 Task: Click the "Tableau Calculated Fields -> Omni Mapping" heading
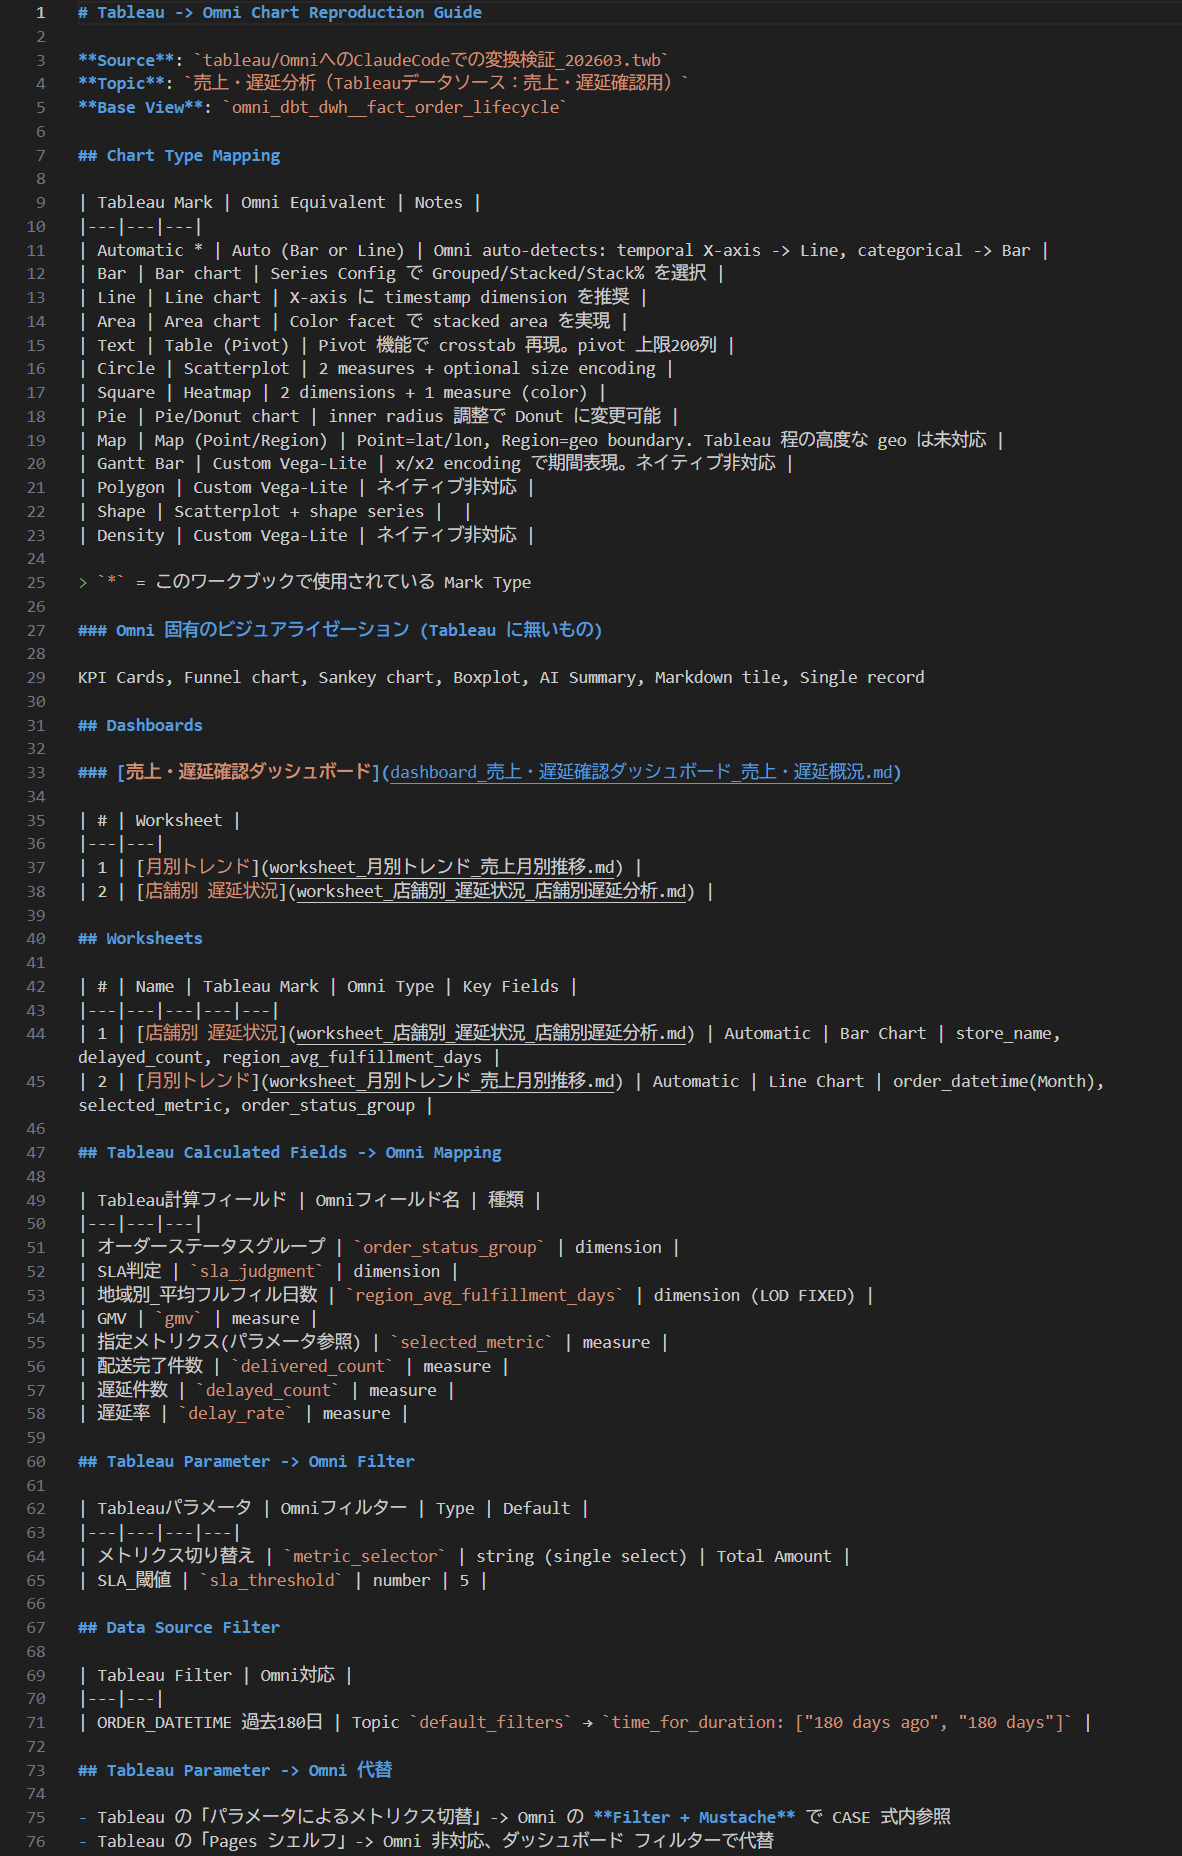click(x=303, y=1152)
